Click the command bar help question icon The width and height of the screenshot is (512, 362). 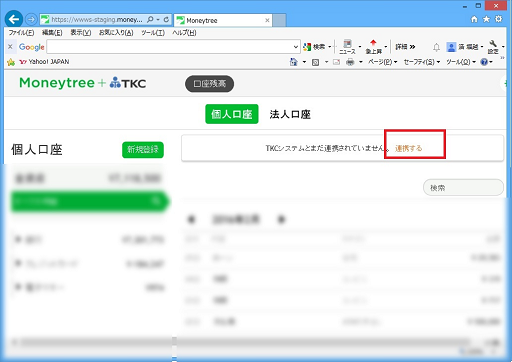[484, 62]
